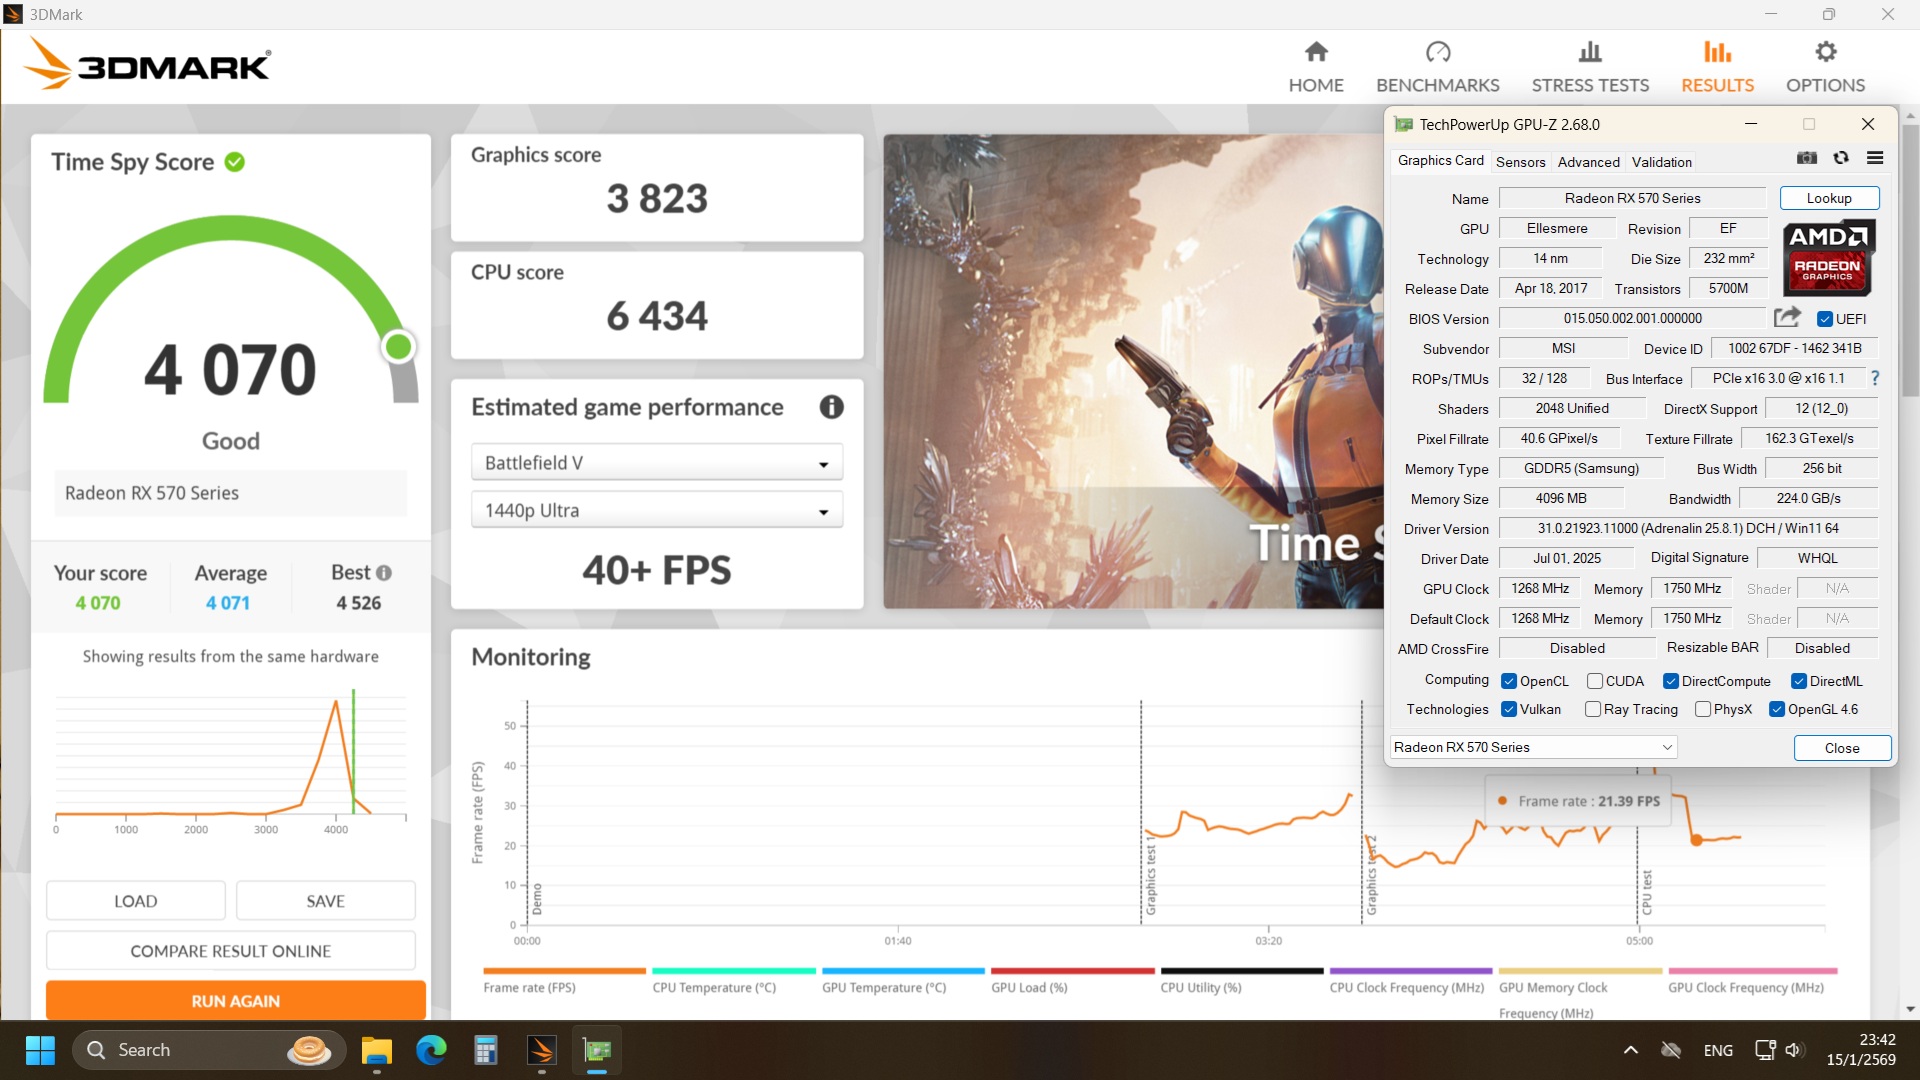This screenshot has width=1920, height=1080.
Task: Switch to the Advanced tab
Action: tap(1588, 162)
